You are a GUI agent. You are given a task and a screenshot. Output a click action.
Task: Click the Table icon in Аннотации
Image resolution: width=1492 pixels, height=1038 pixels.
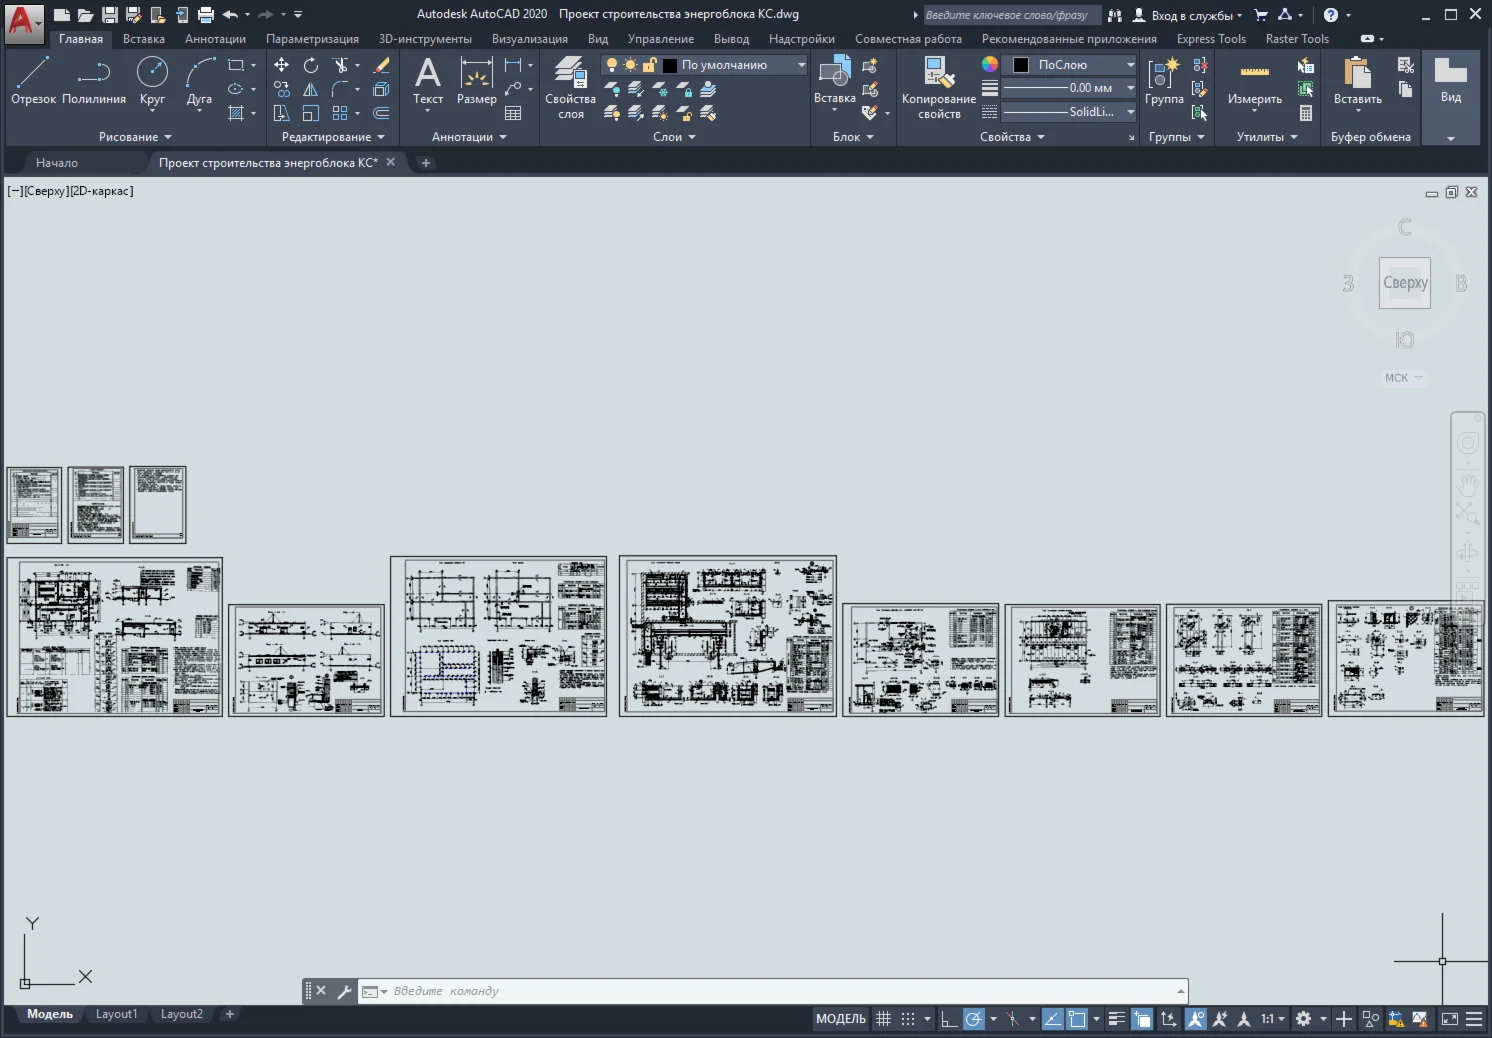pos(513,113)
